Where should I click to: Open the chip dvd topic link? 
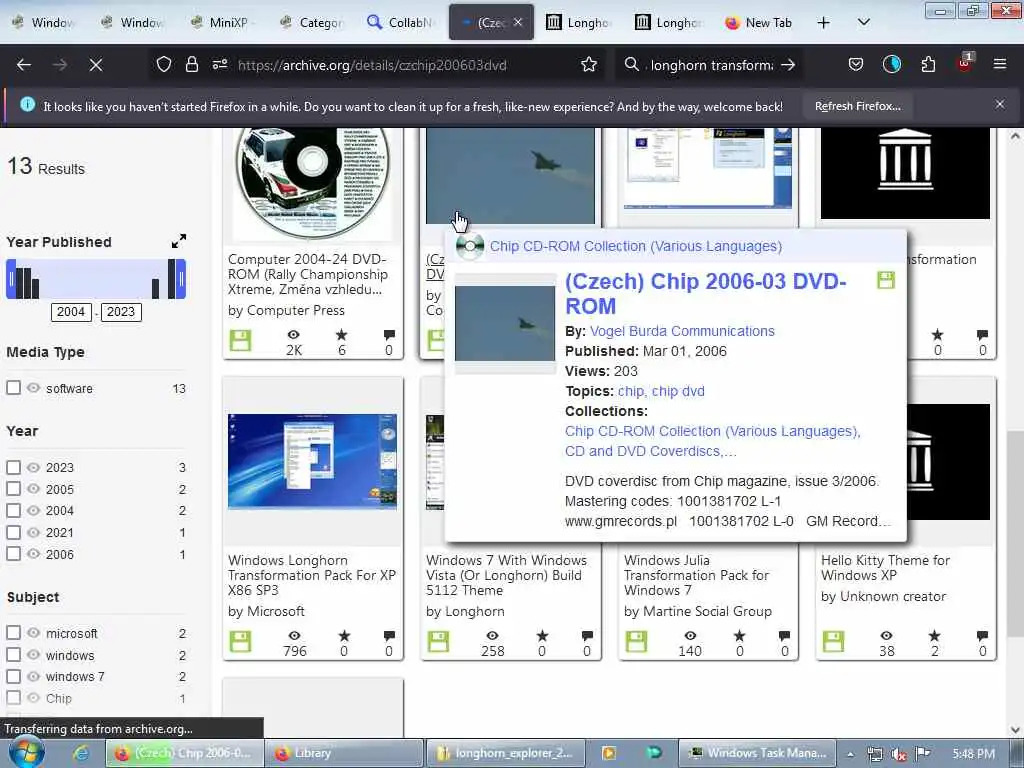(678, 391)
